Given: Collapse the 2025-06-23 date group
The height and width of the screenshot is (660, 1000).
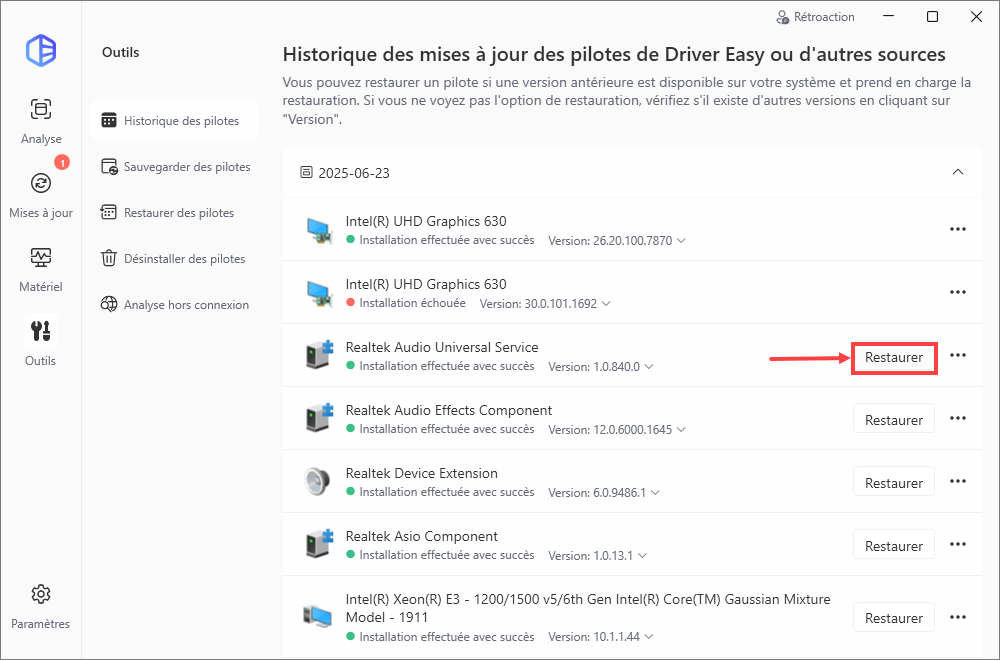Looking at the screenshot, I should click(958, 172).
